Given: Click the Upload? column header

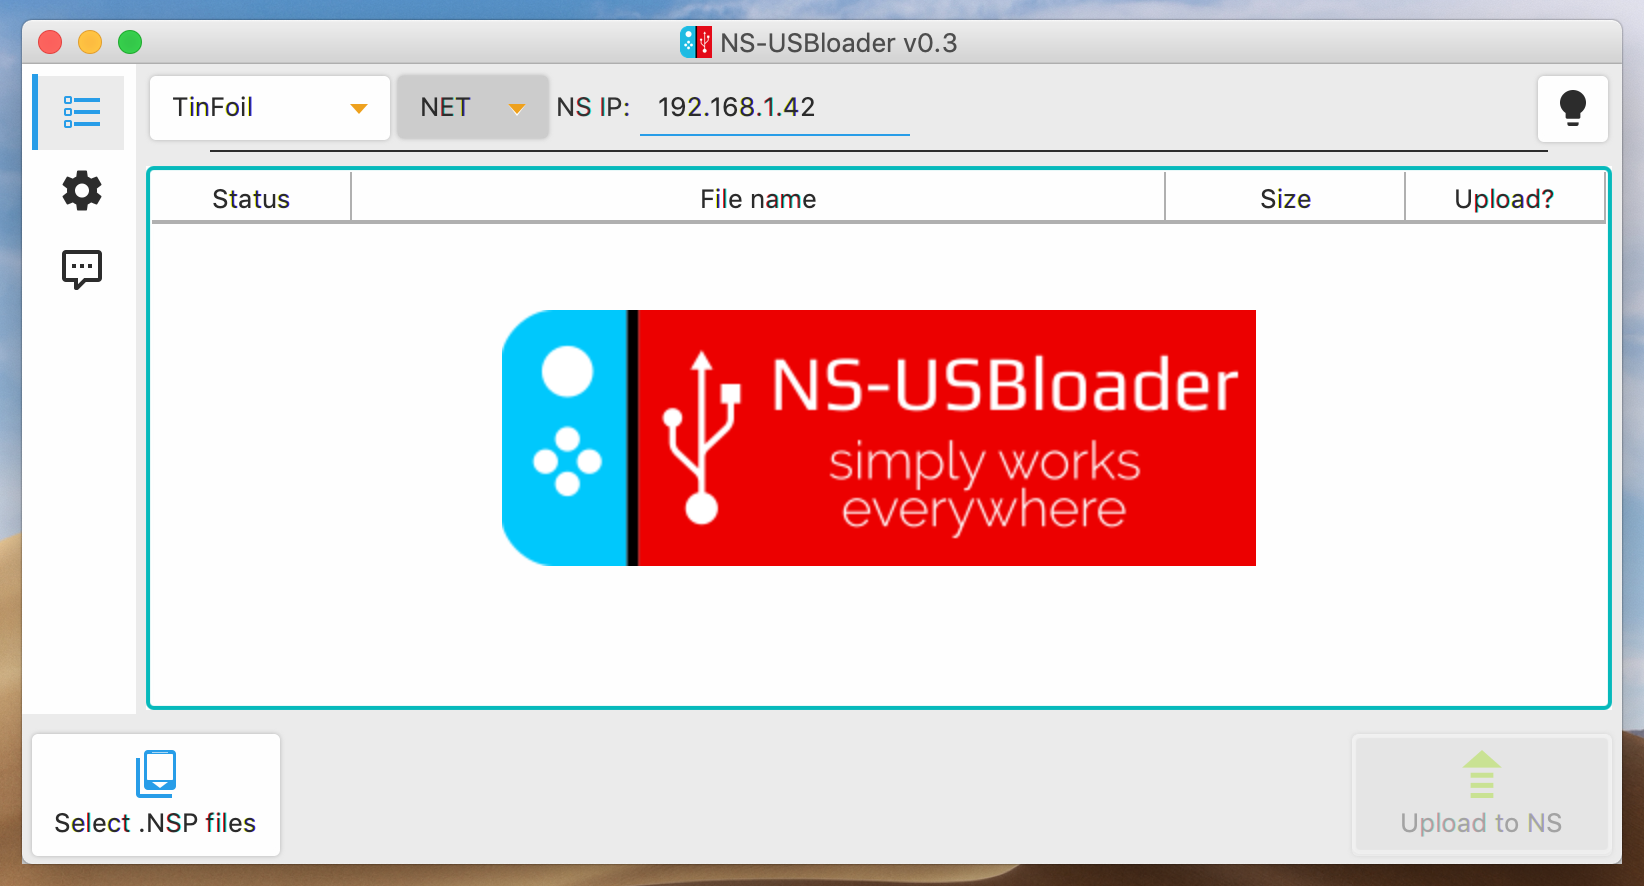Looking at the screenshot, I should tap(1504, 198).
